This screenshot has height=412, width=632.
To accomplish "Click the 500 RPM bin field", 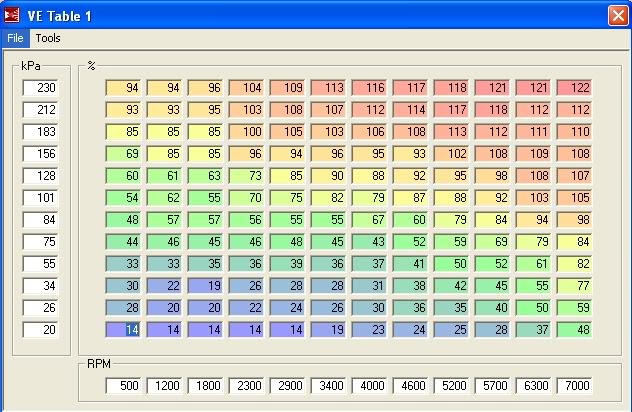I will pos(123,386).
